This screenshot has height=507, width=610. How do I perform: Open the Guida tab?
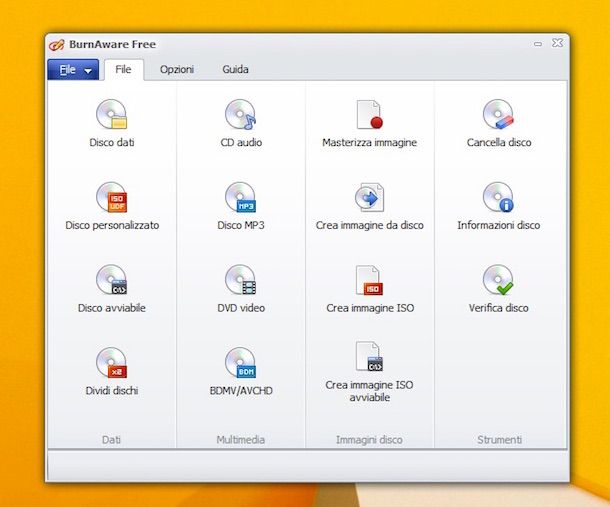coord(235,70)
